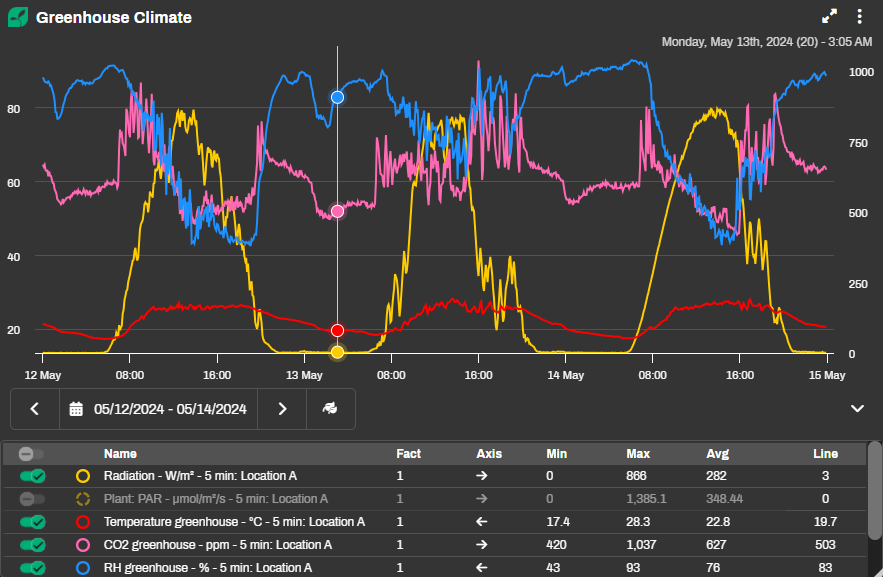The image size is (883, 577).
Task: Go to the previous date range
Action: [35, 409]
